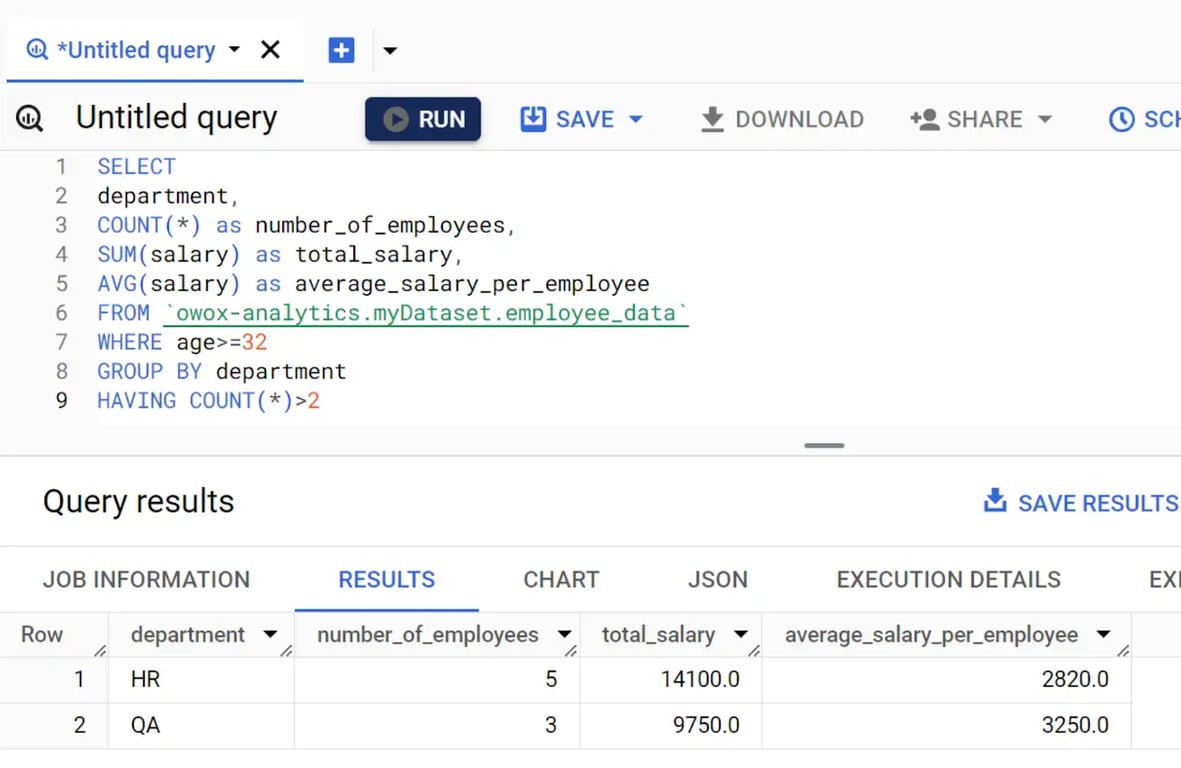Click the WHERE age>=32 line in editor
The image size is (1181, 768).
click(182, 343)
